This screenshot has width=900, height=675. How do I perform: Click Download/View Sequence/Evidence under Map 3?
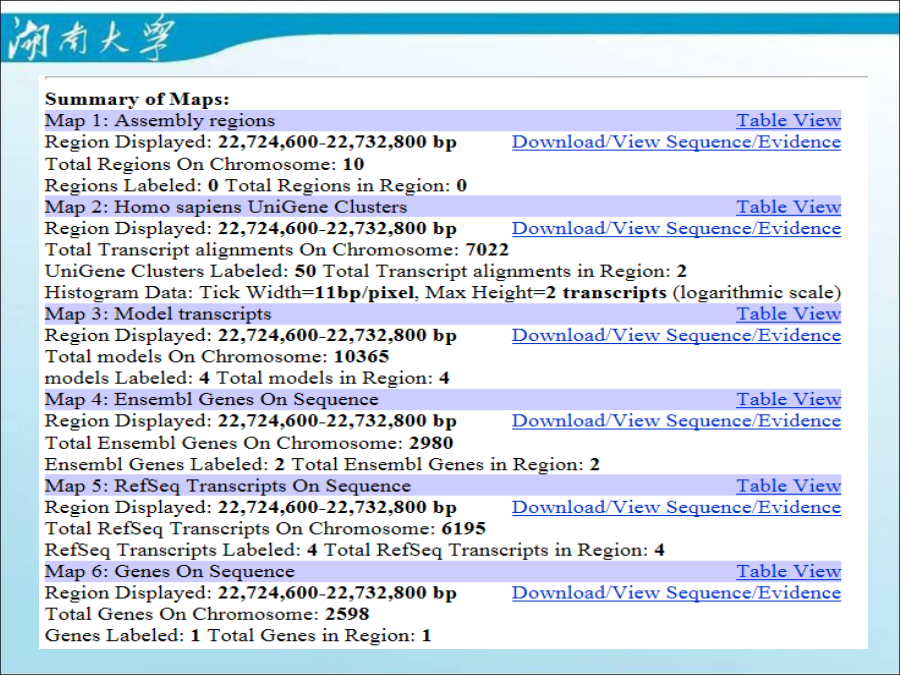tap(676, 335)
